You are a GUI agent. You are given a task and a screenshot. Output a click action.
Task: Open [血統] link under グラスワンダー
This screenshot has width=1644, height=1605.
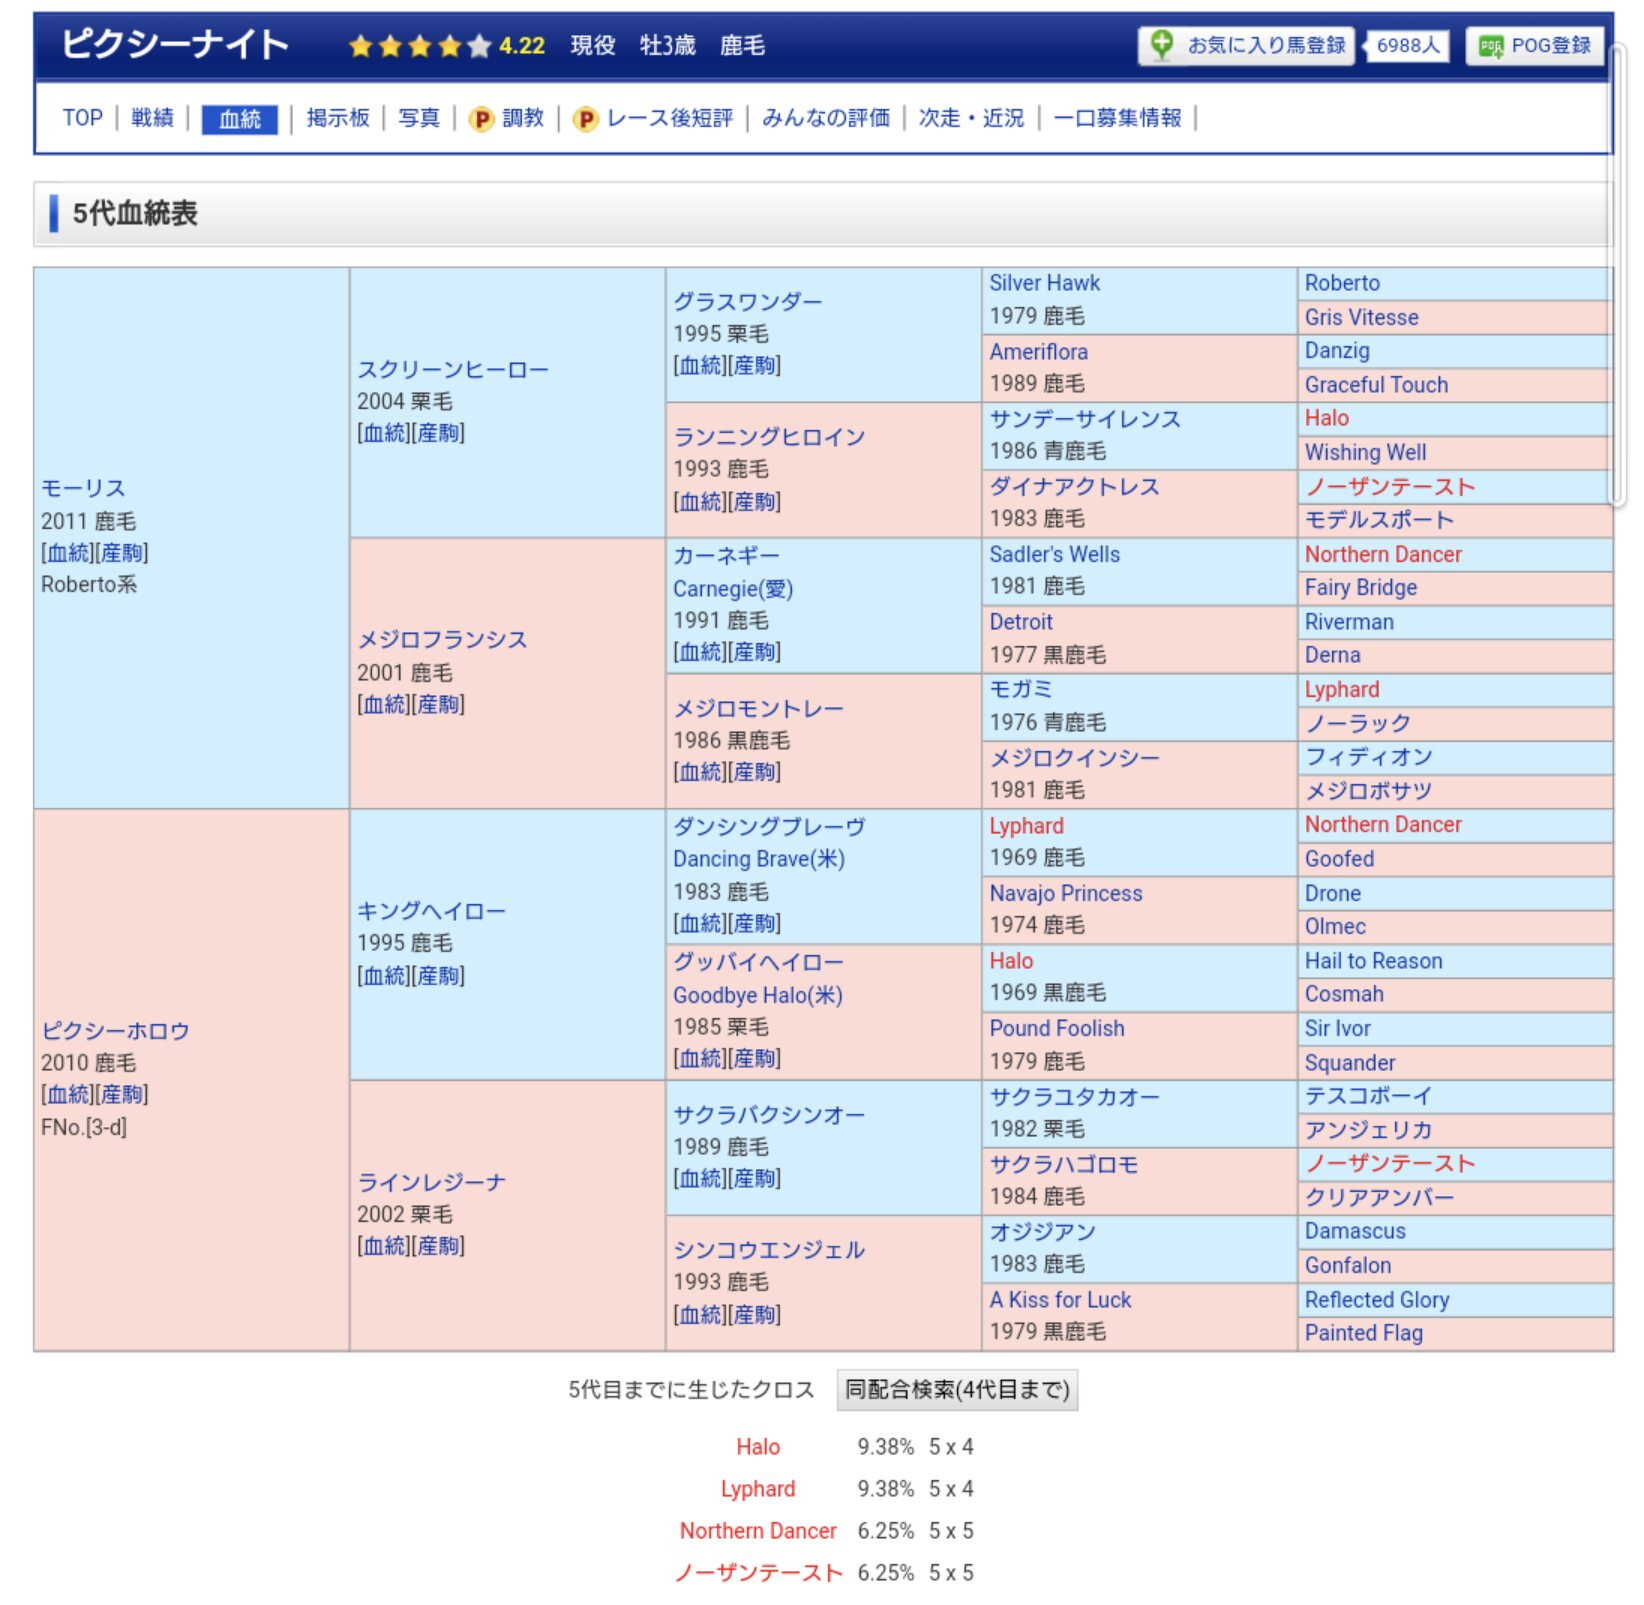click(700, 366)
